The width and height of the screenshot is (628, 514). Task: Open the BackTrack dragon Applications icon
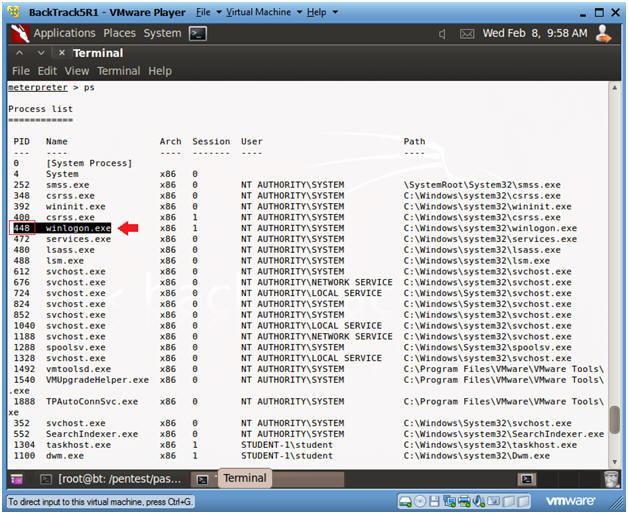click(20, 33)
